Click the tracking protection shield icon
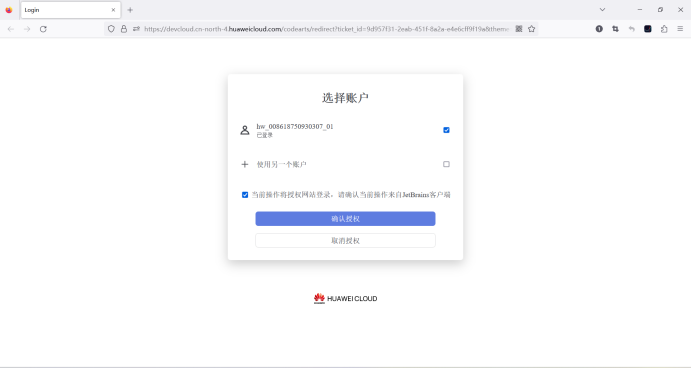The image size is (692, 369). point(111,29)
